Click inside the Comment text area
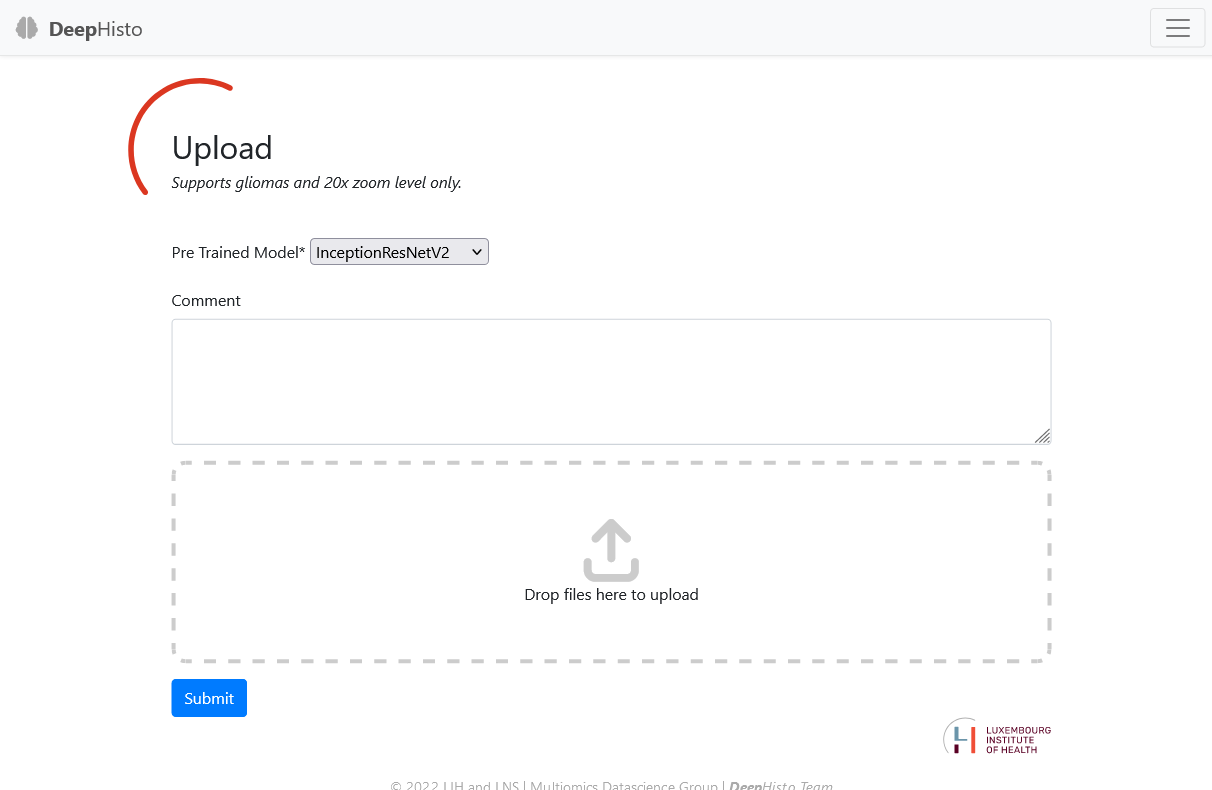 (611, 381)
